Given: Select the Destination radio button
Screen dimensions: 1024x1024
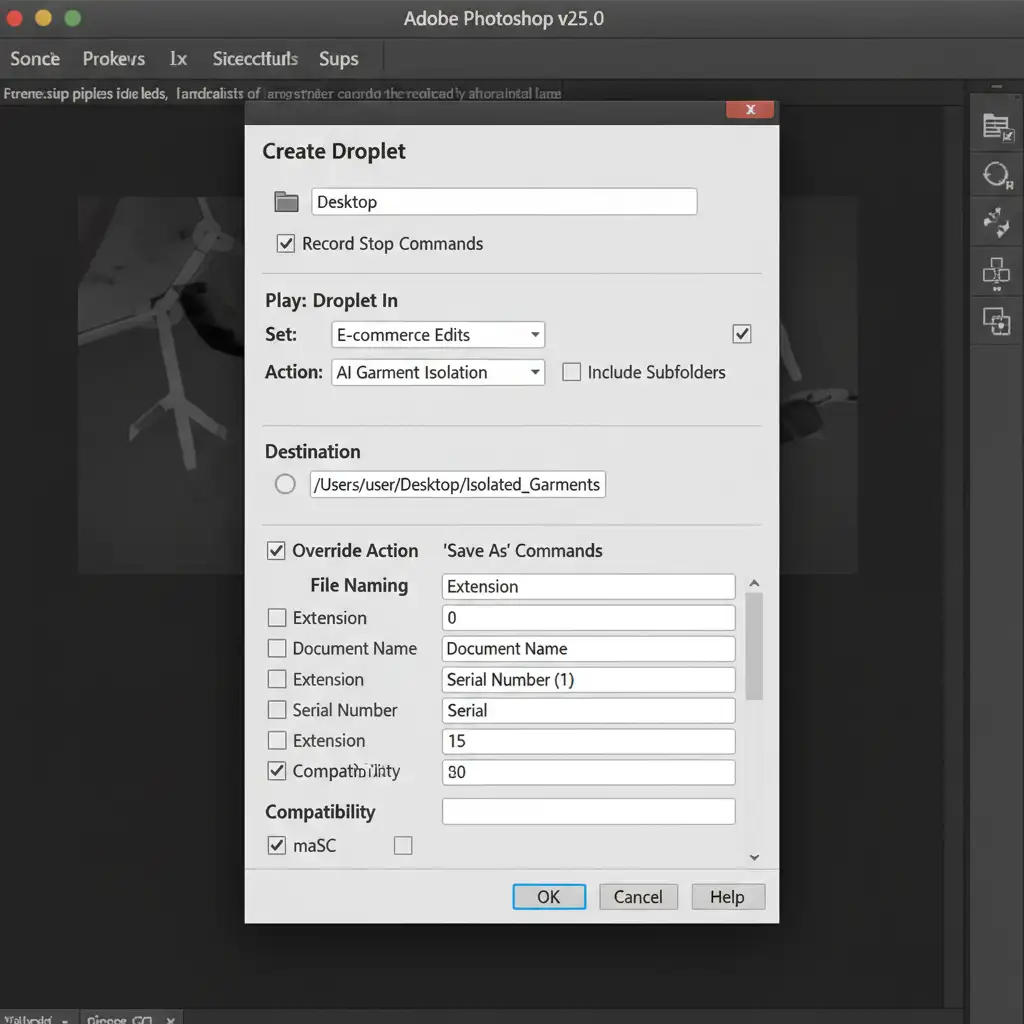Looking at the screenshot, I should (x=285, y=484).
